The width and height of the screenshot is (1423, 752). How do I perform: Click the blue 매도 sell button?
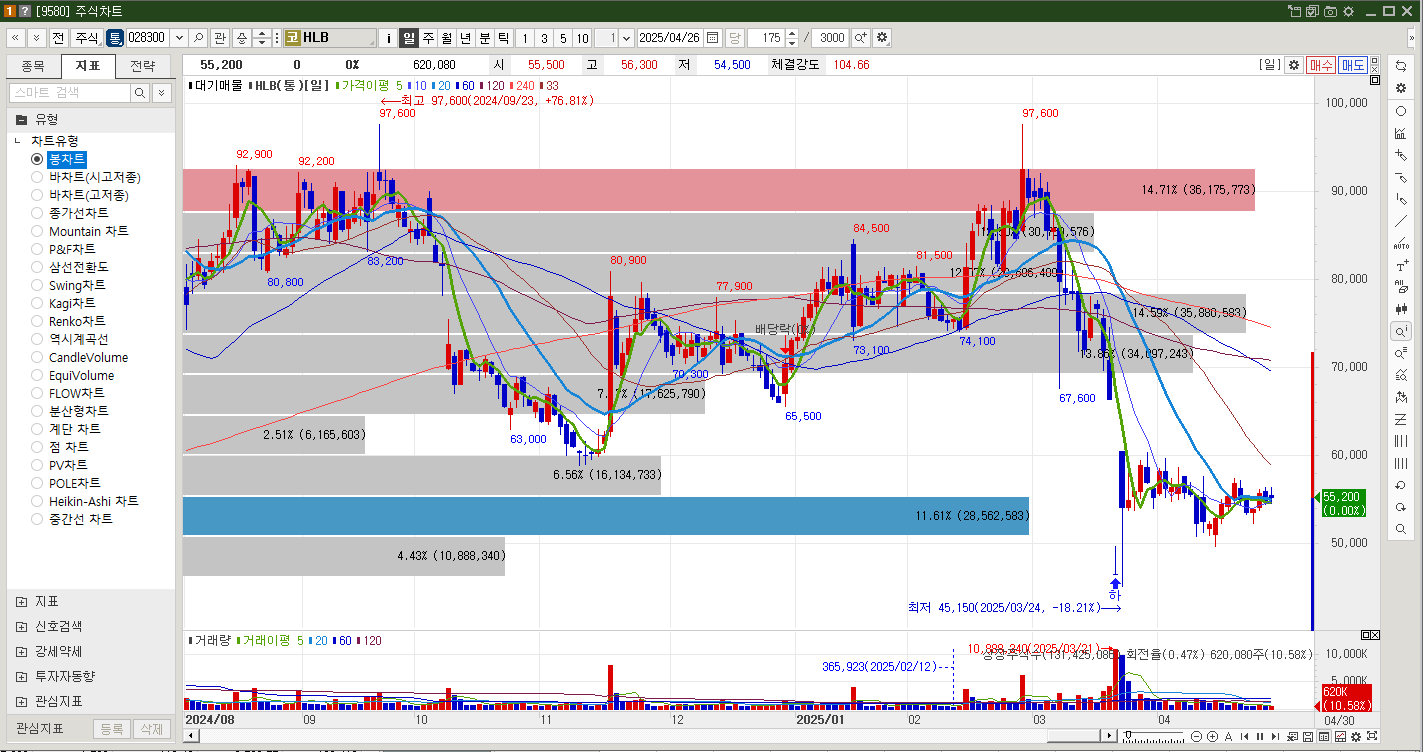coord(1353,65)
